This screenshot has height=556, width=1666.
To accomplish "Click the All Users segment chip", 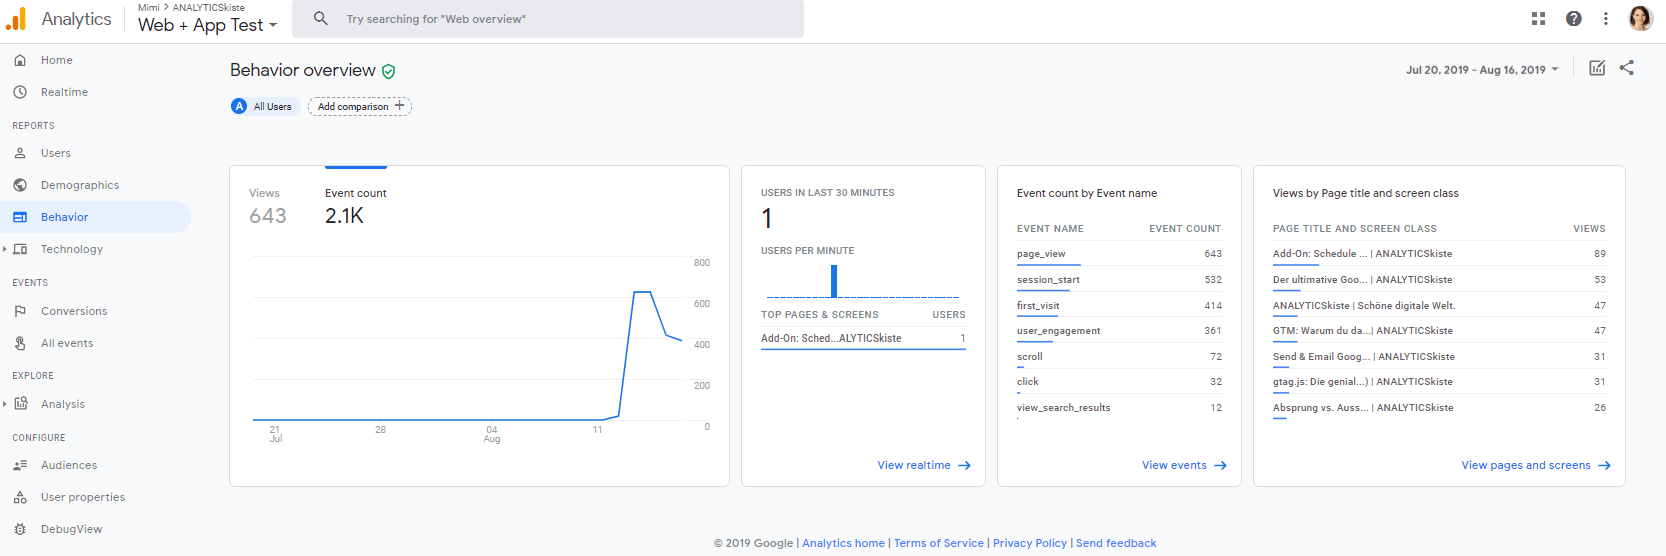I will pyautogui.click(x=265, y=106).
